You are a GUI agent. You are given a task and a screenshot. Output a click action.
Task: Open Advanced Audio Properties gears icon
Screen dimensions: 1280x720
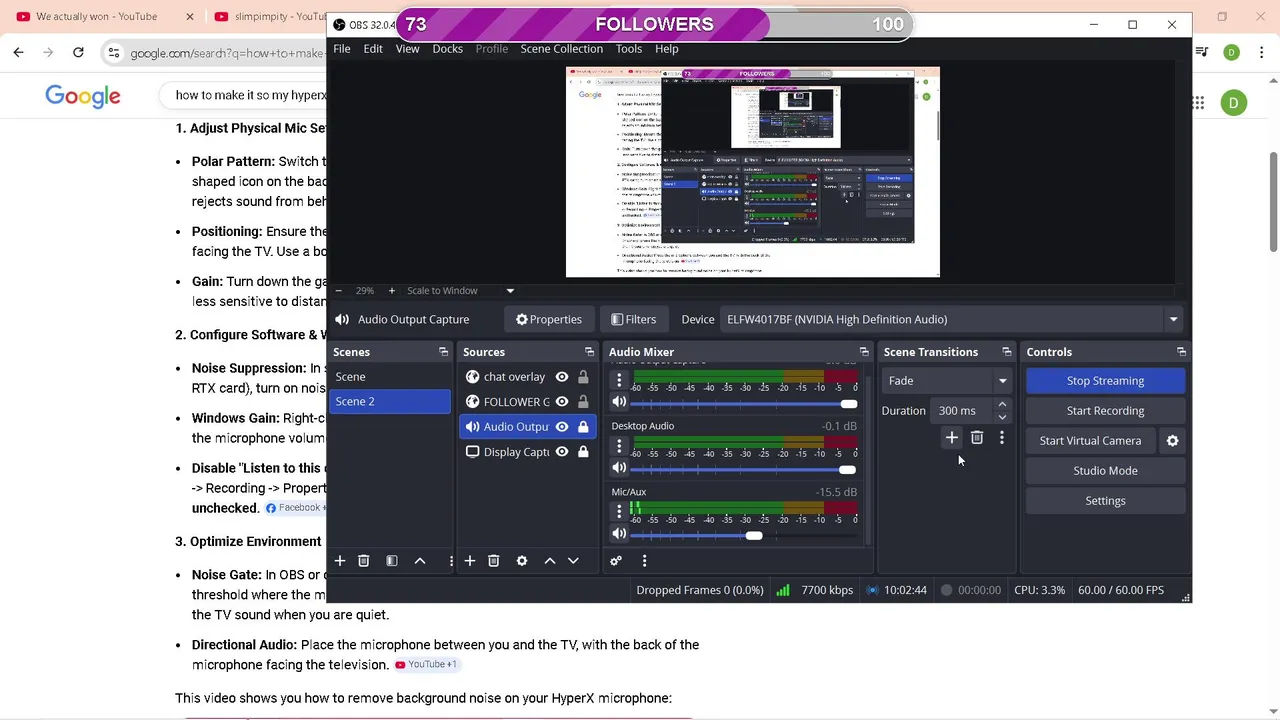(x=616, y=561)
